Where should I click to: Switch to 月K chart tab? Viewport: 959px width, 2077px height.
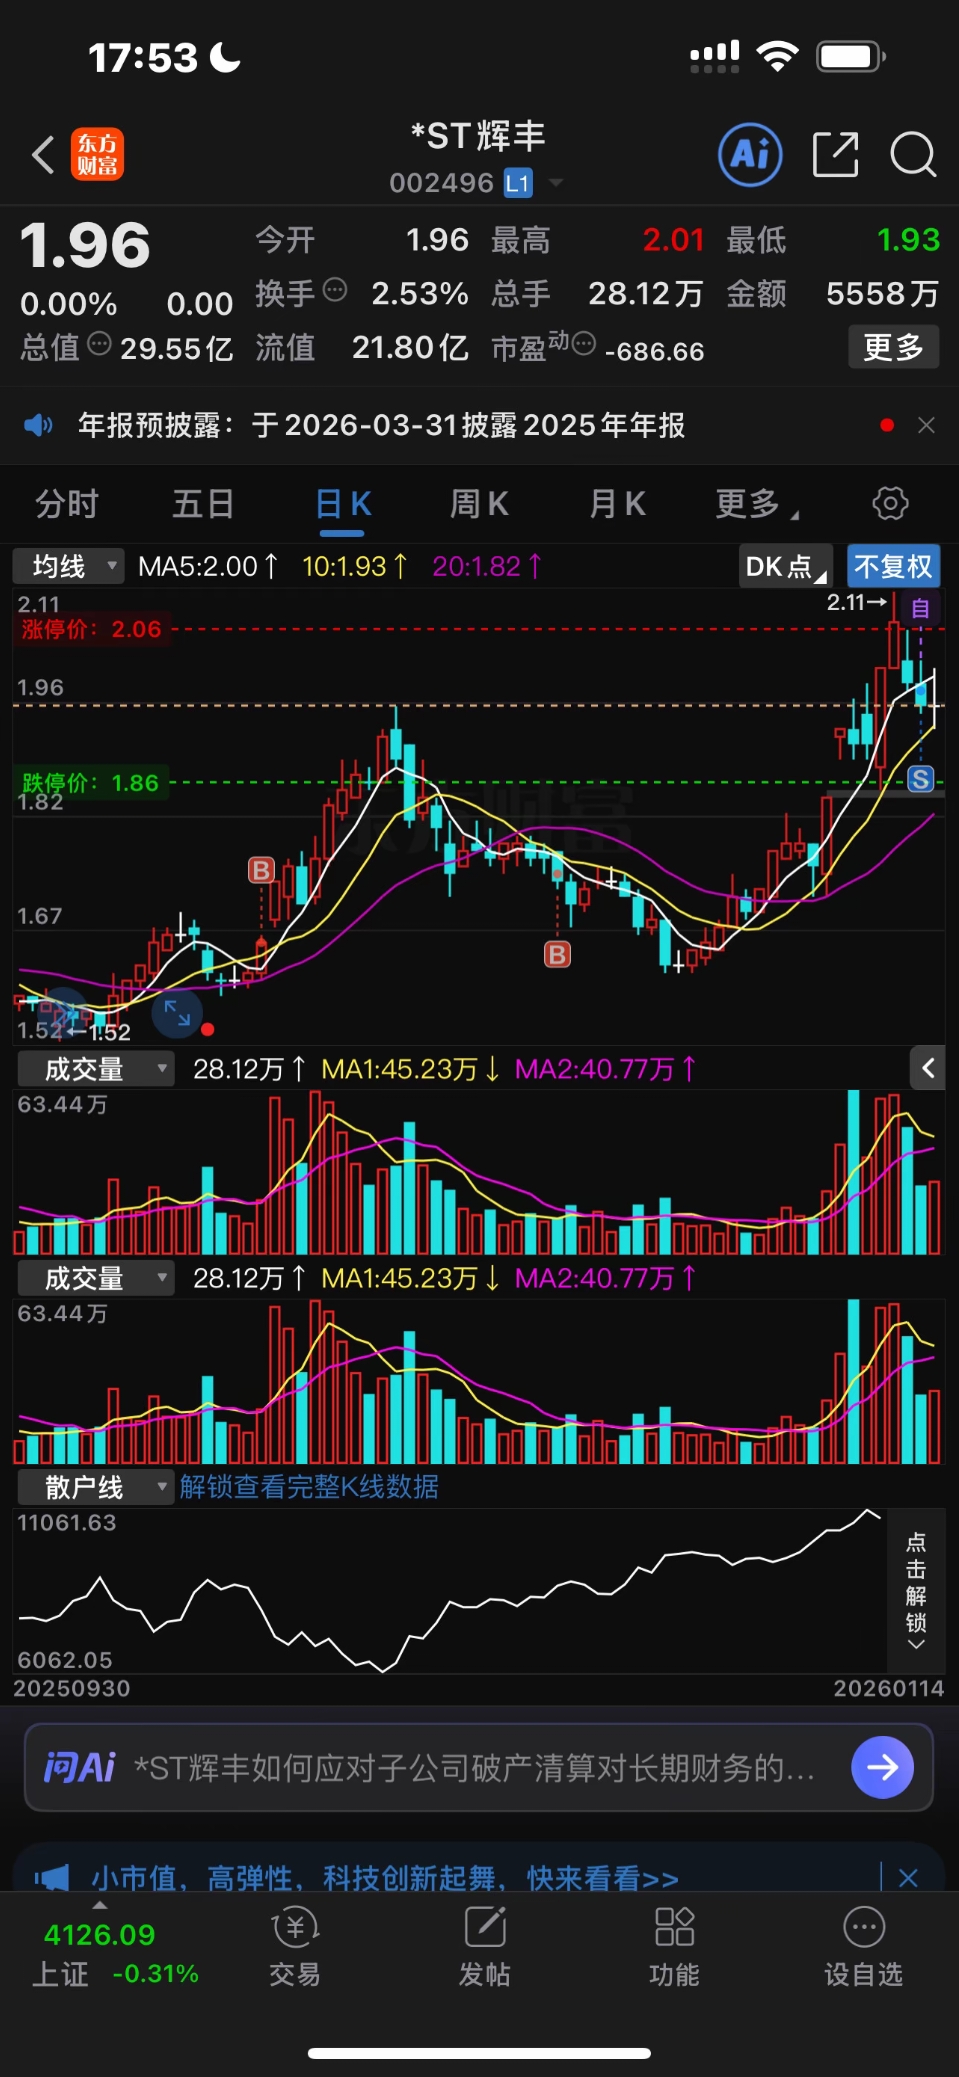617,504
